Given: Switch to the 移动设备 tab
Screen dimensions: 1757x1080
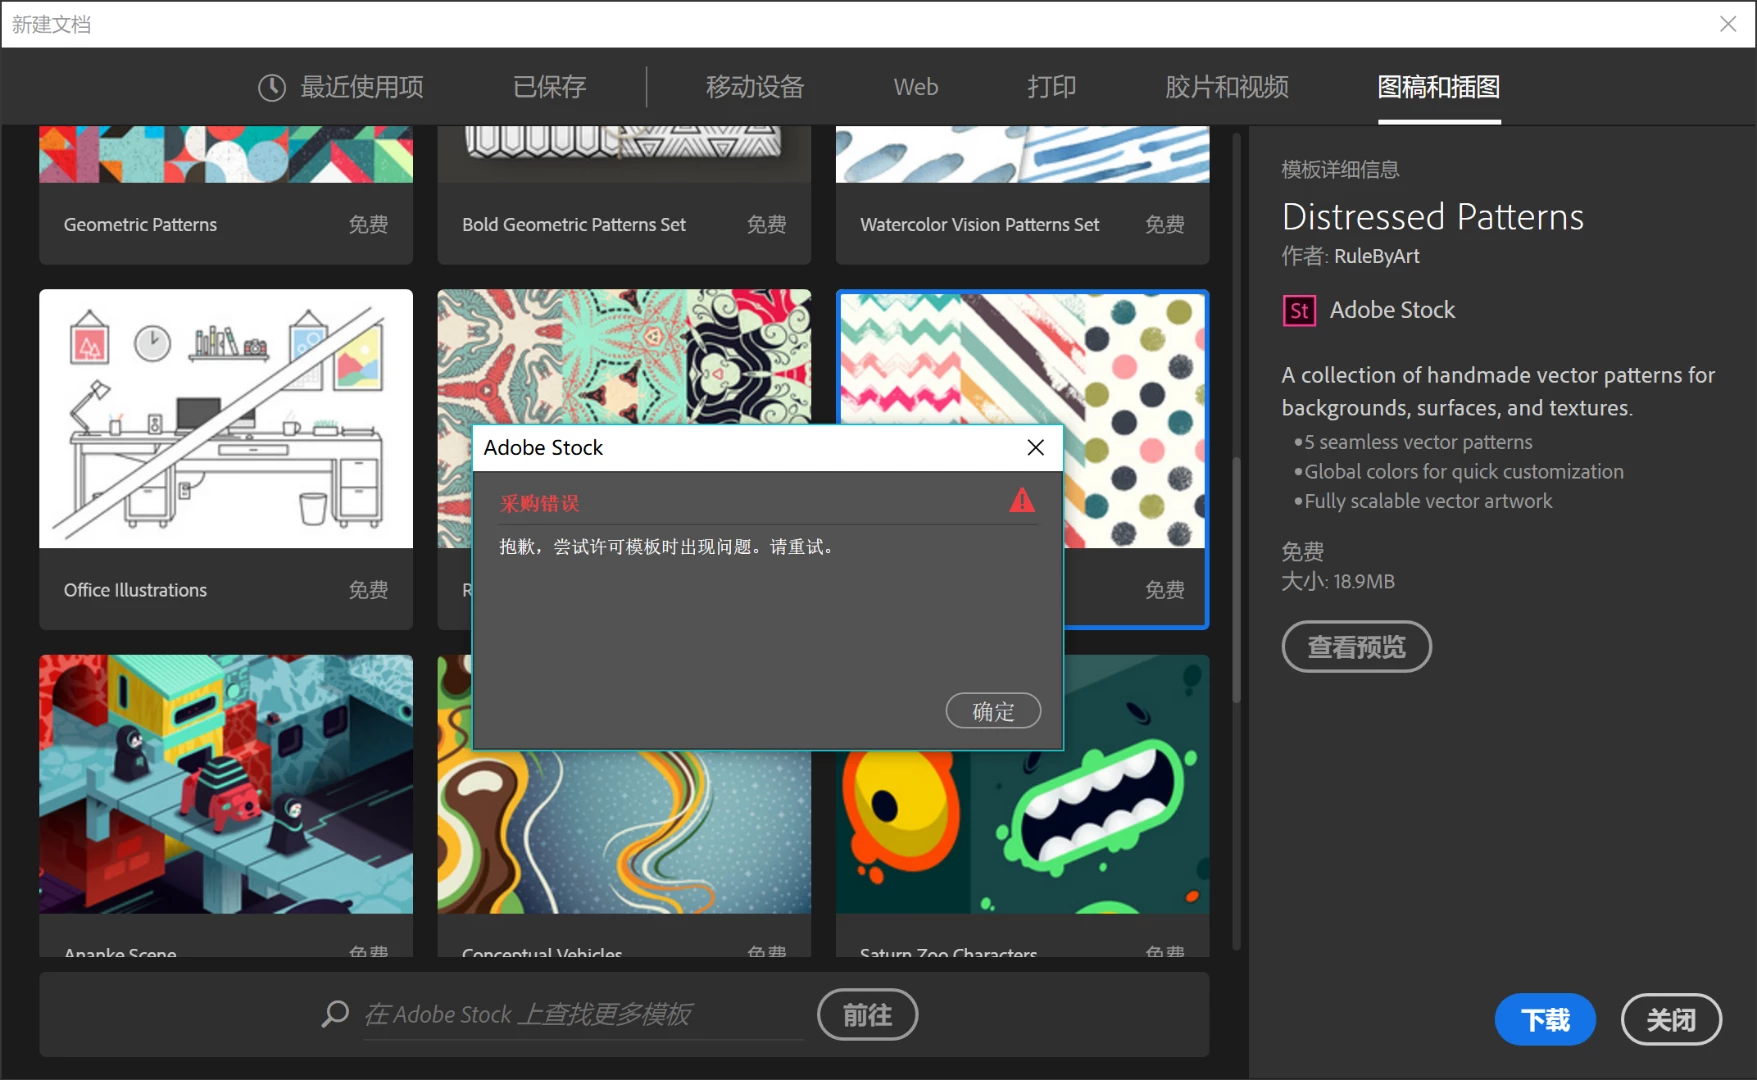Looking at the screenshot, I should point(755,87).
